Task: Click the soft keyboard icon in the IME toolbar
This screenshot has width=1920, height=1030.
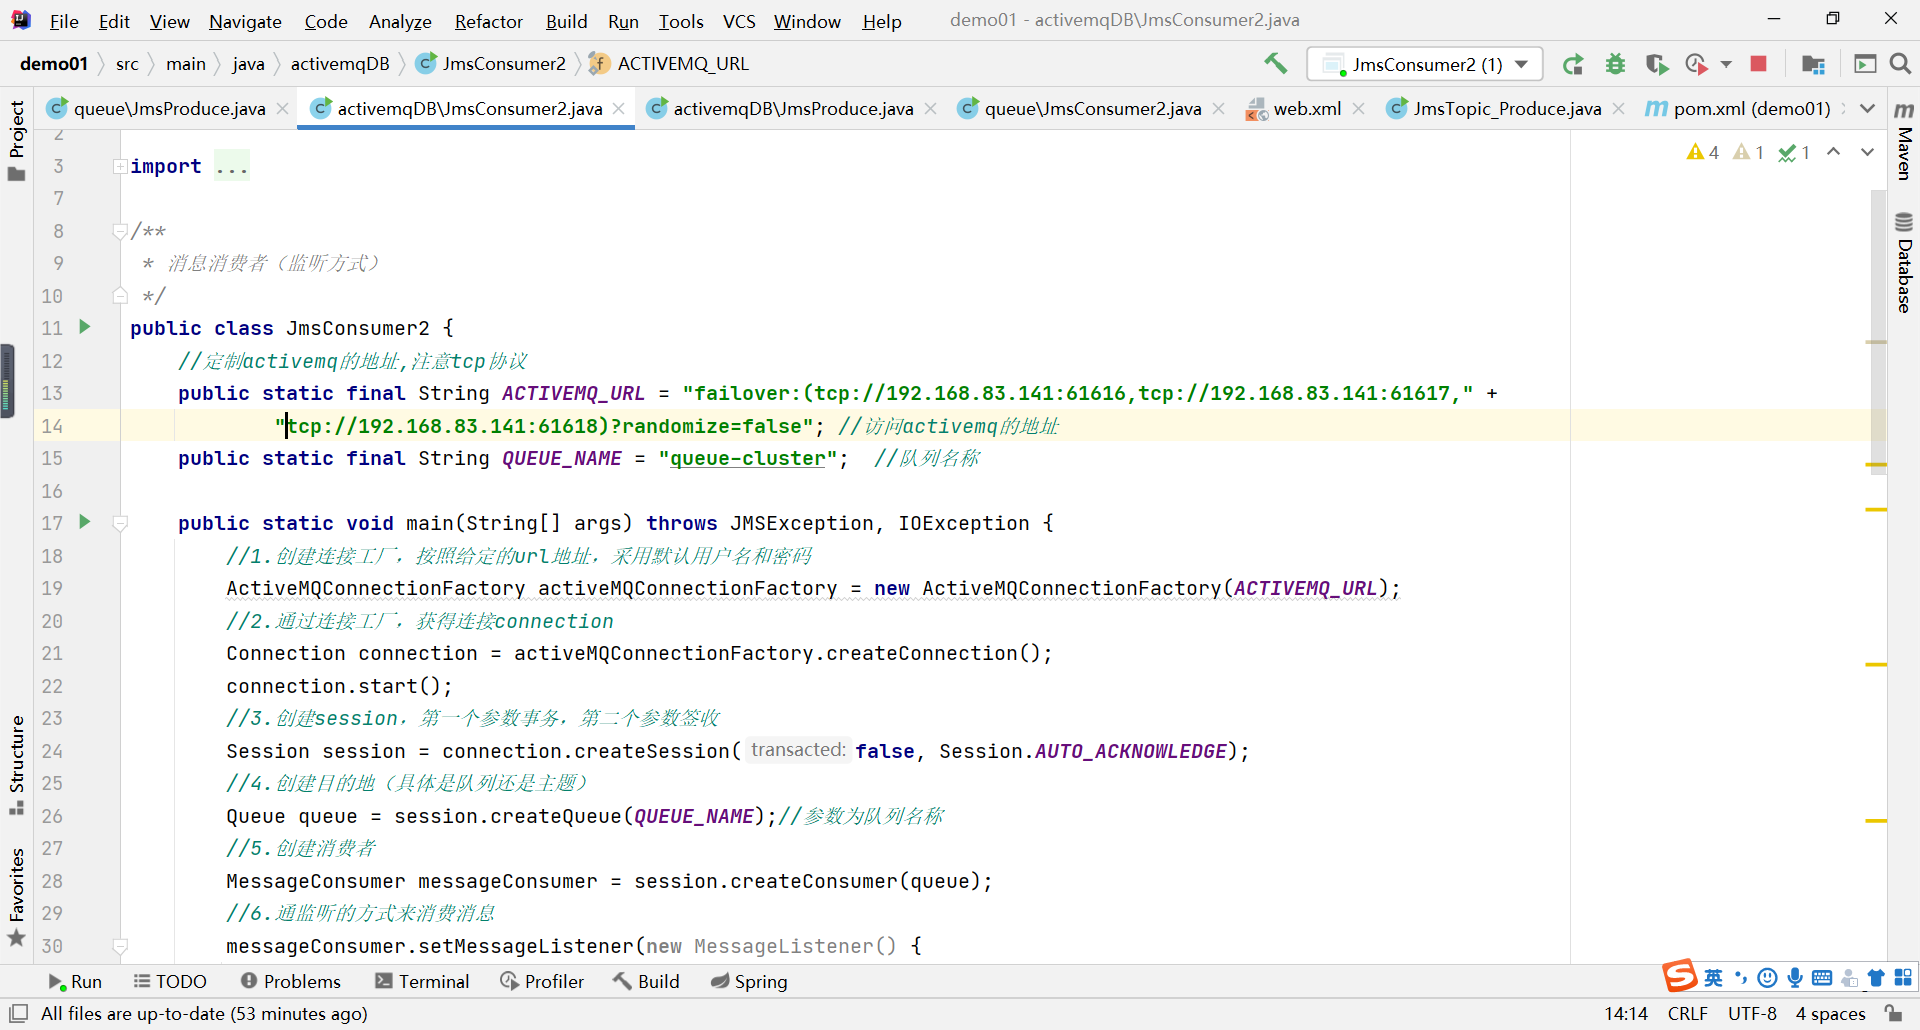Action: pyautogui.click(x=1822, y=978)
